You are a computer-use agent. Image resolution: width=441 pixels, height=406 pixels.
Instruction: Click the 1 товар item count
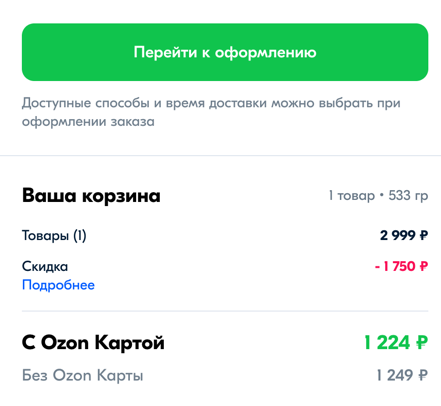pyautogui.click(x=352, y=195)
